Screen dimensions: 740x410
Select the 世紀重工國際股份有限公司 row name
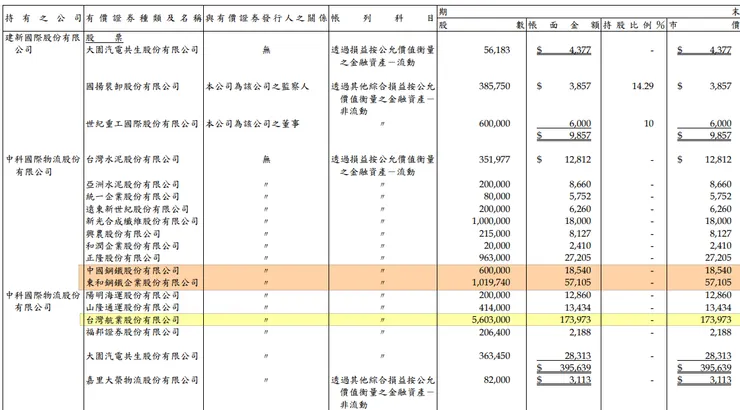[142, 124]
